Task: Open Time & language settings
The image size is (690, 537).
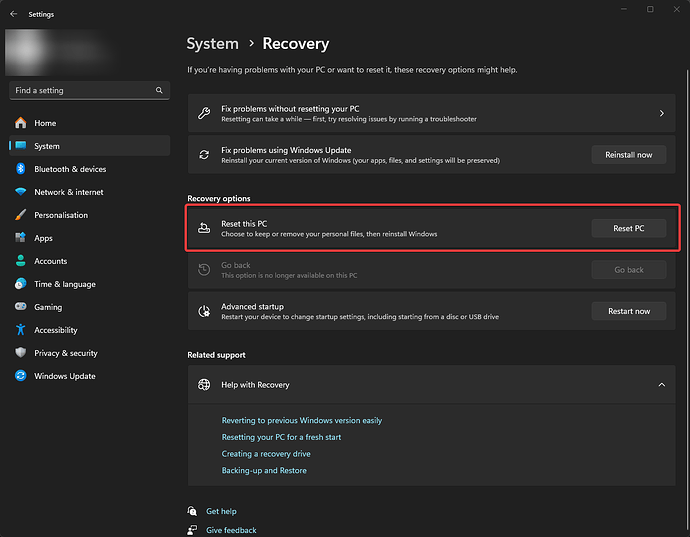Action: (x=89, y=284)
